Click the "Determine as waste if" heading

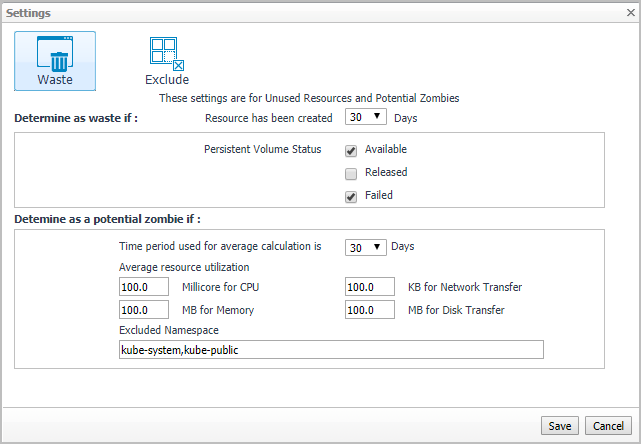pos(76,118)
